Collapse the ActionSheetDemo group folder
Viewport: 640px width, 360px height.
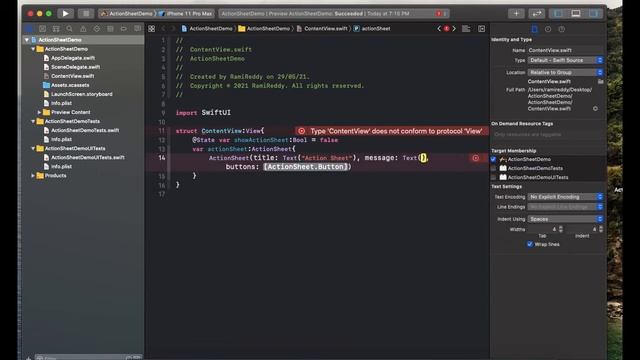click(33, 49)
